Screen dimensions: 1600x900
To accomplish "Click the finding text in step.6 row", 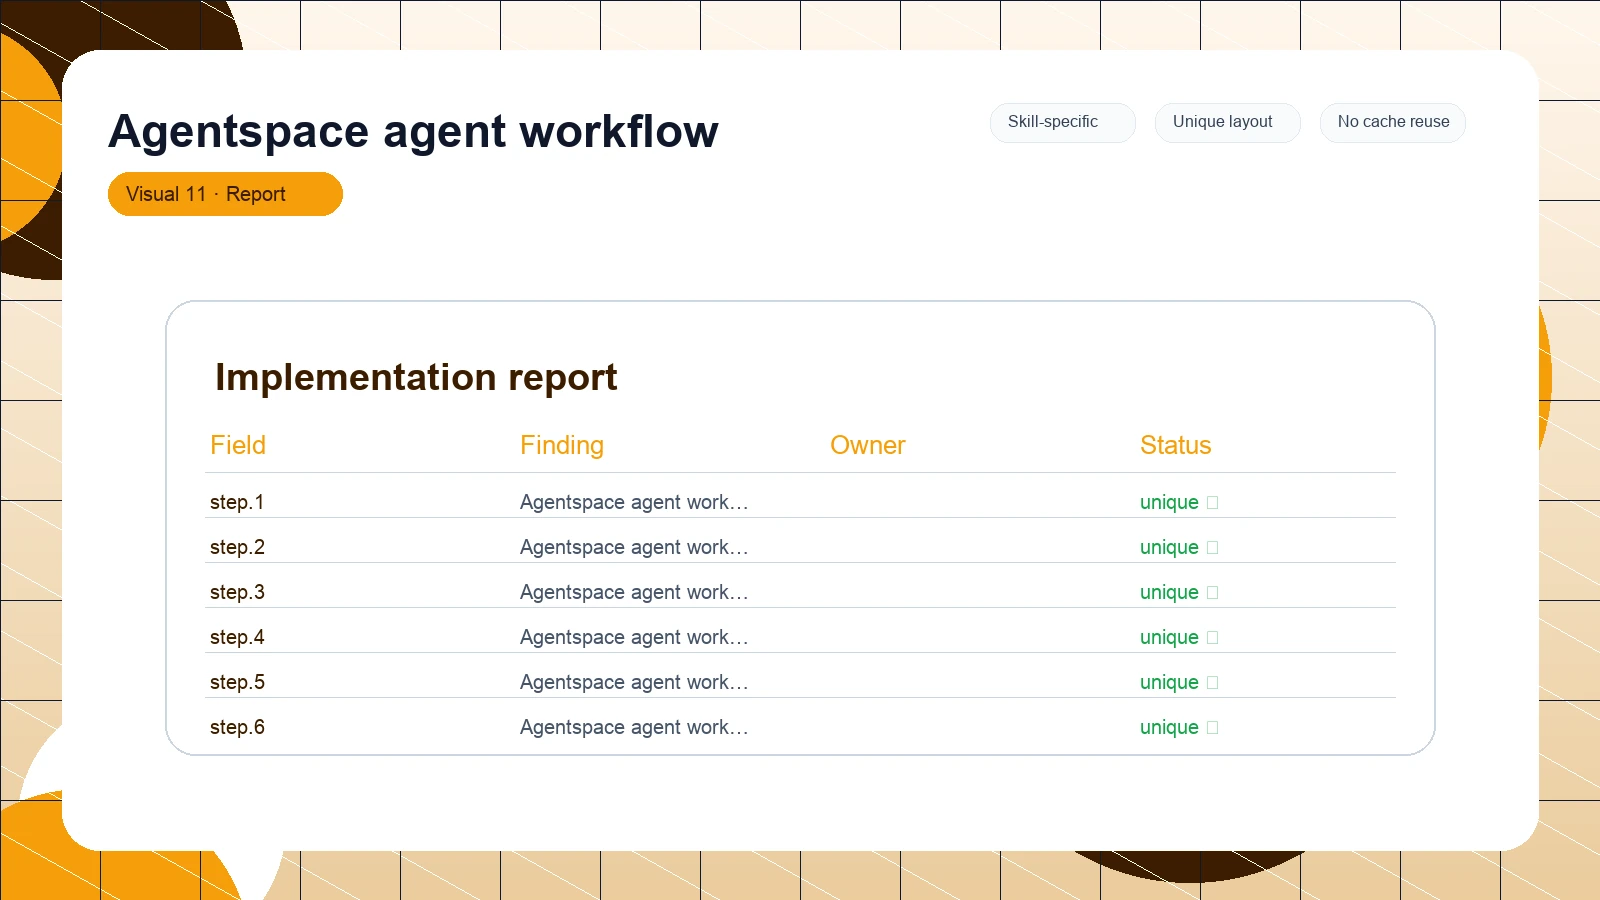I will 634,727.
